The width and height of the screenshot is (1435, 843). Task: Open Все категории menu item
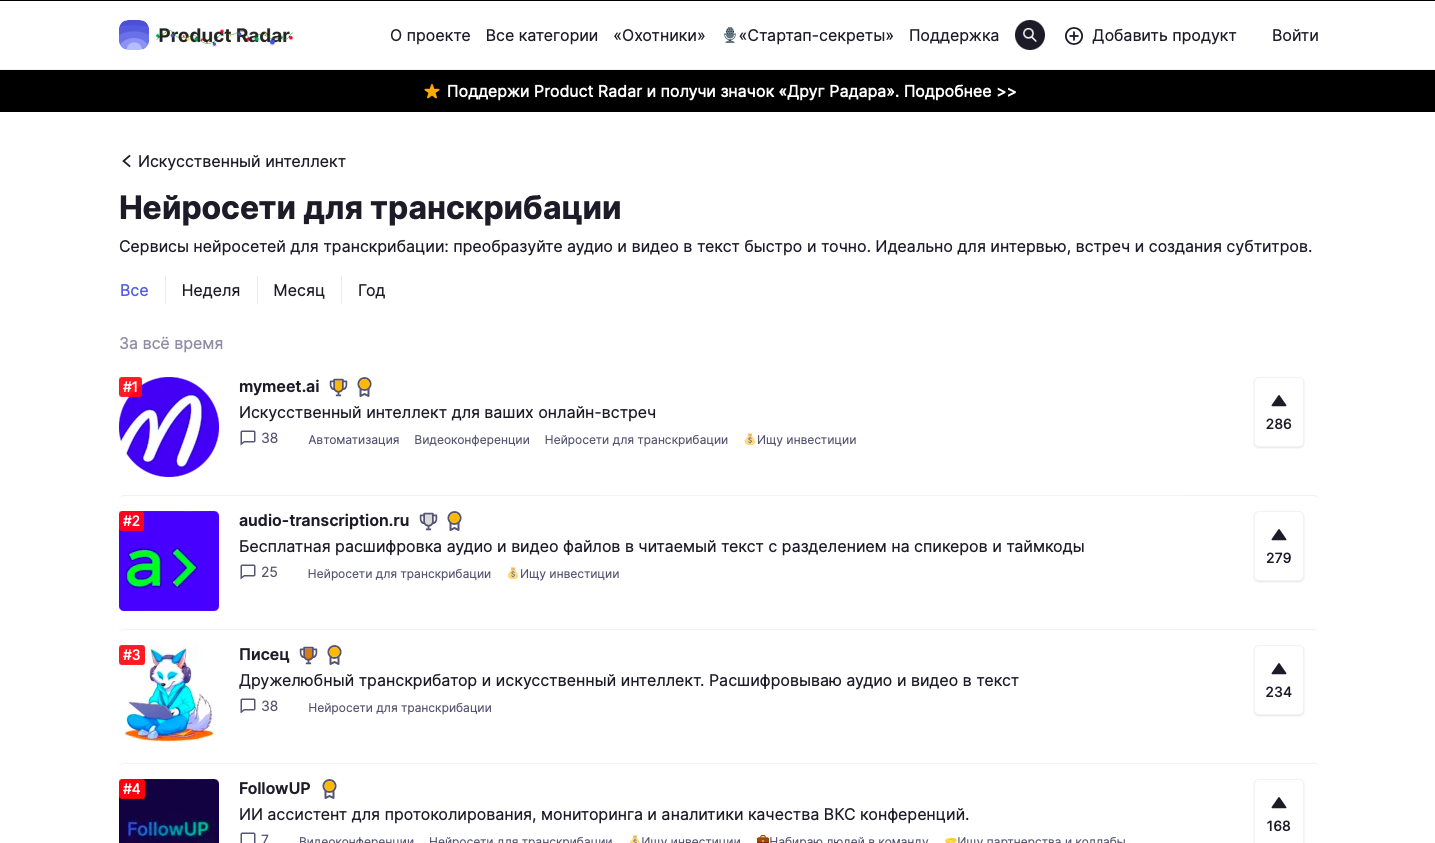(x=542, y=35)
